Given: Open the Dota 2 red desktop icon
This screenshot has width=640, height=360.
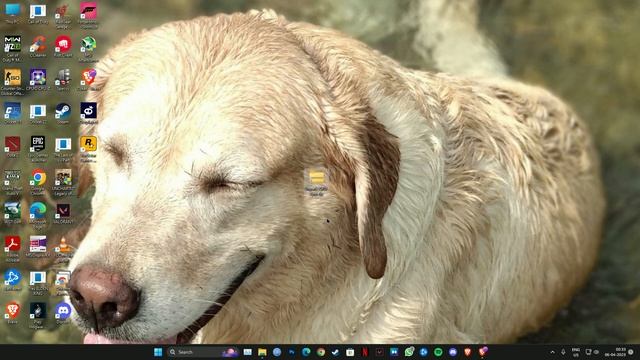Looking at the screenshot, I should tap(13, 147).
